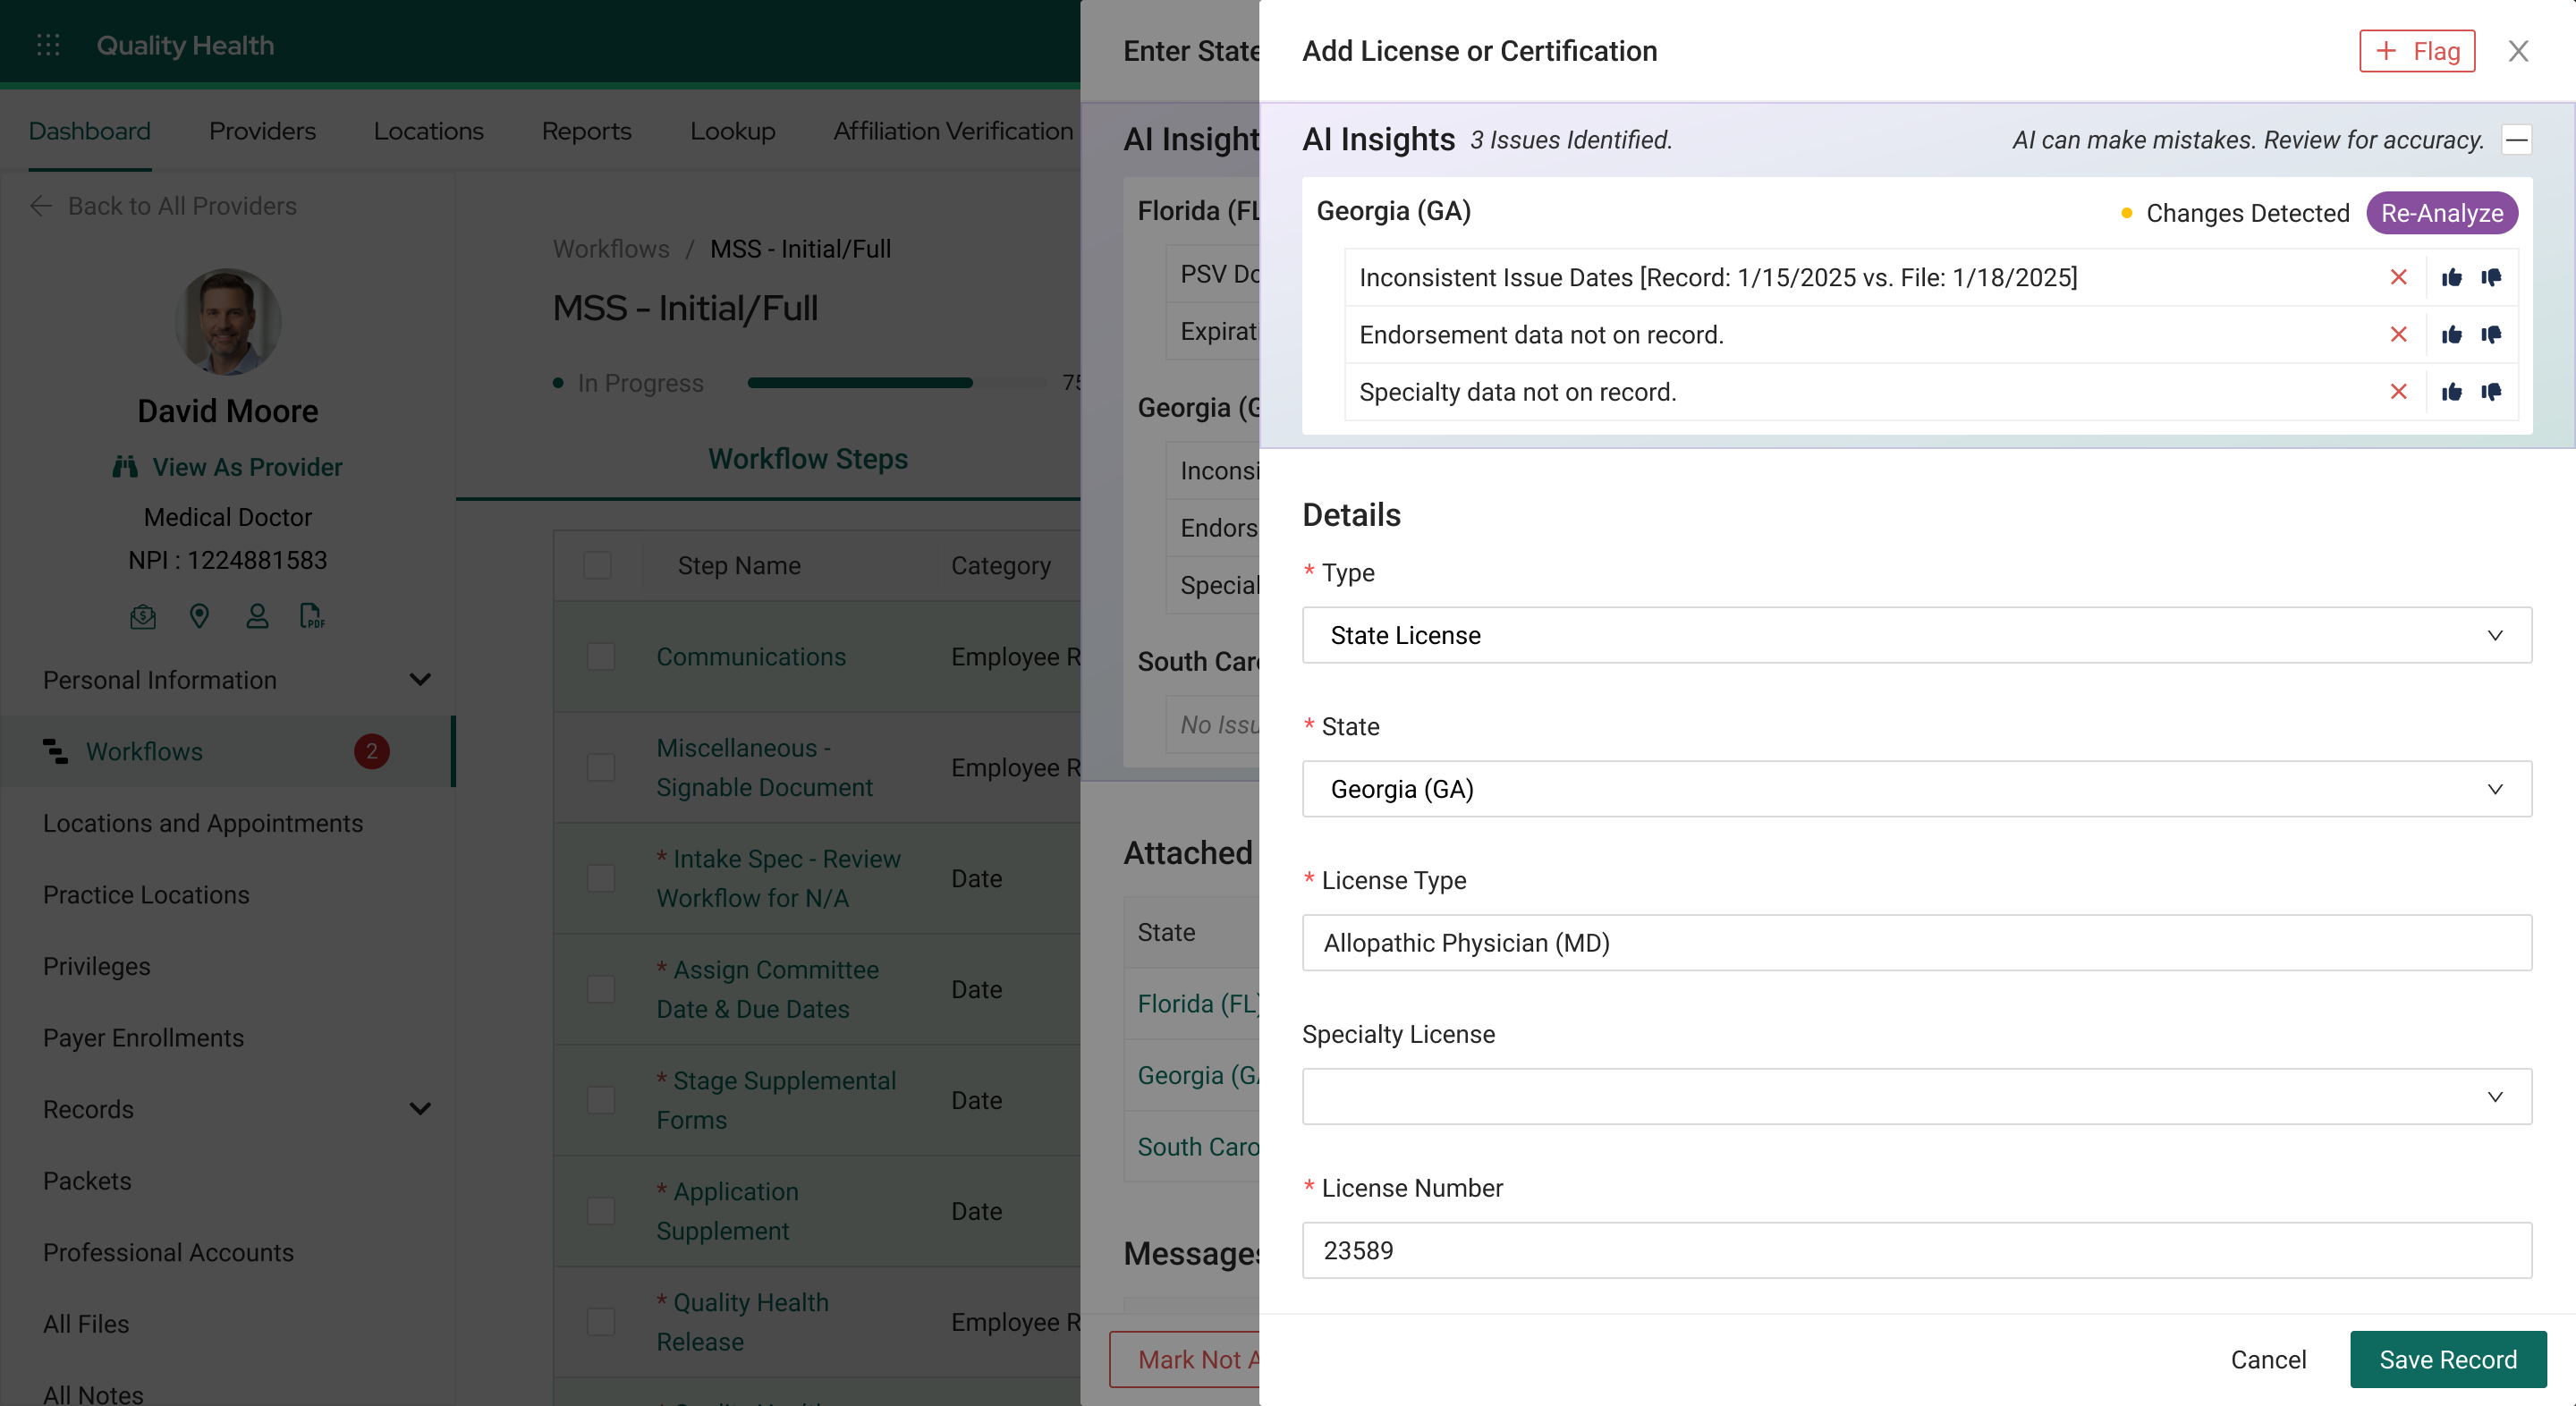Open the Stage Supplemental Forms step link
Image resolution: width=2576 pixels, height=1406 pixels.
(x=776, y=1100)
